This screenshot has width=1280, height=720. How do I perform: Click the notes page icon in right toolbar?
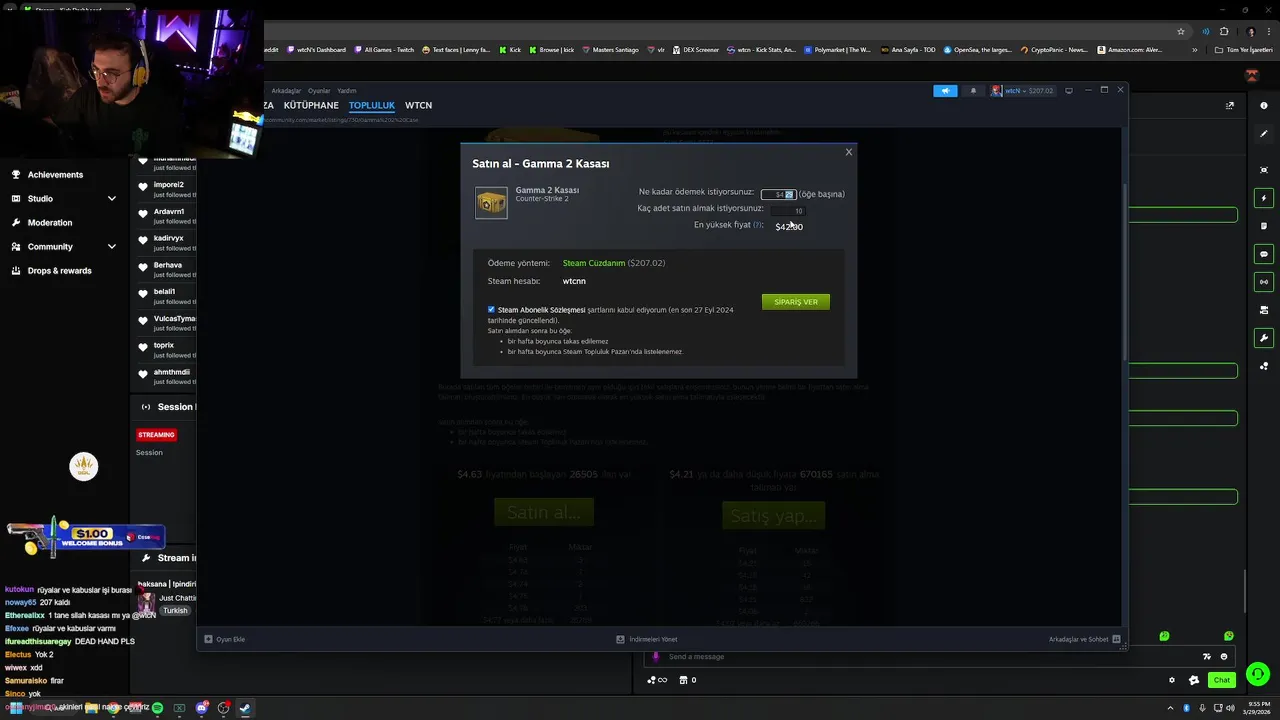(x=1264, y=226)
